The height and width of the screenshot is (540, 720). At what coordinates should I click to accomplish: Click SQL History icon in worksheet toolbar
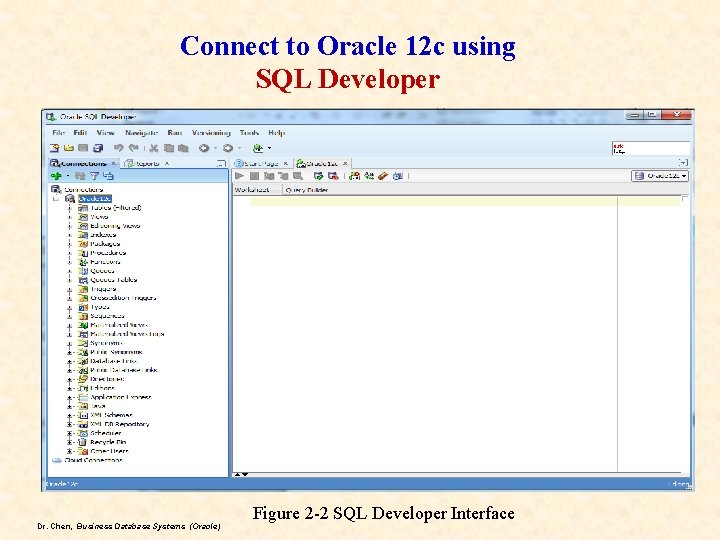398,176
